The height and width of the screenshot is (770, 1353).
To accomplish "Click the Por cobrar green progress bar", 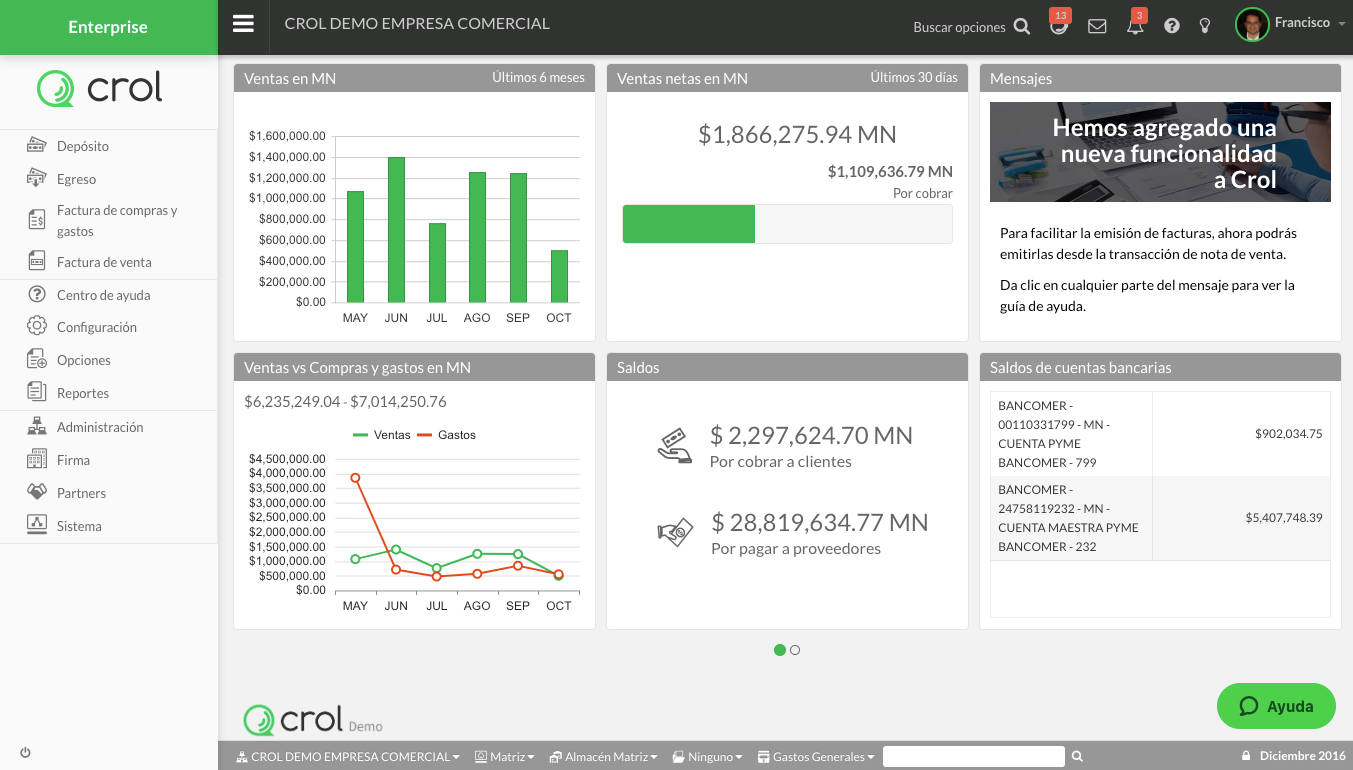I will coord(689,224).
